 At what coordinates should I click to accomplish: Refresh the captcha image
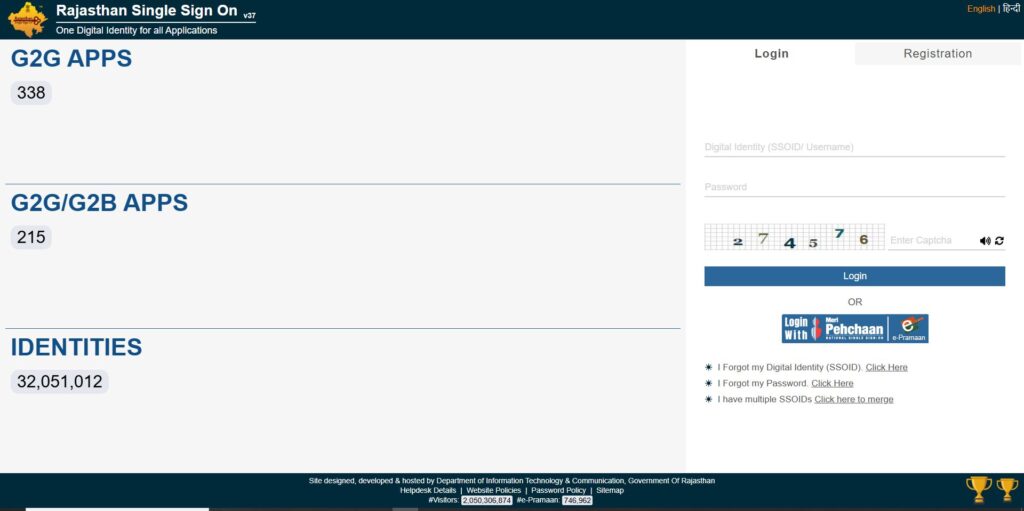999,241
